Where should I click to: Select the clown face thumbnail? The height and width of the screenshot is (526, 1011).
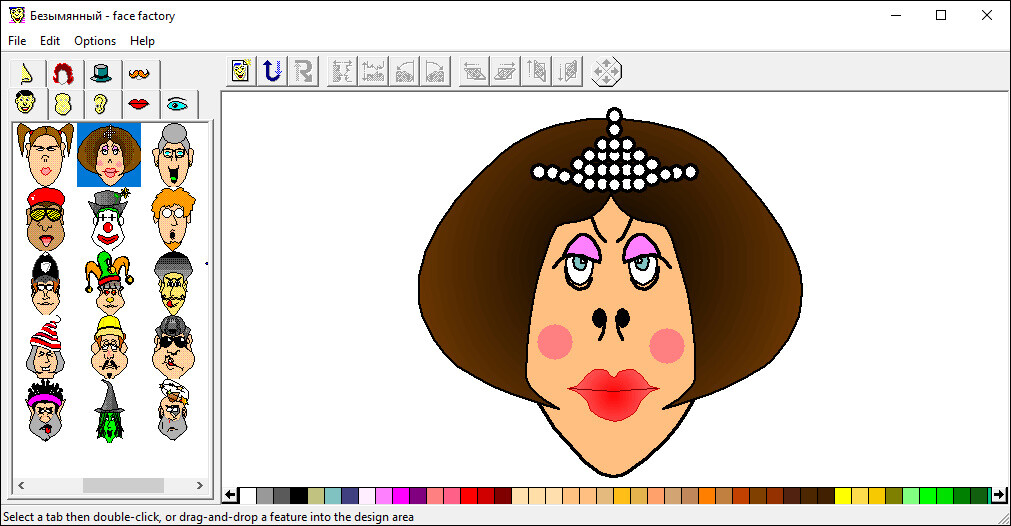(x=109, y=219)
